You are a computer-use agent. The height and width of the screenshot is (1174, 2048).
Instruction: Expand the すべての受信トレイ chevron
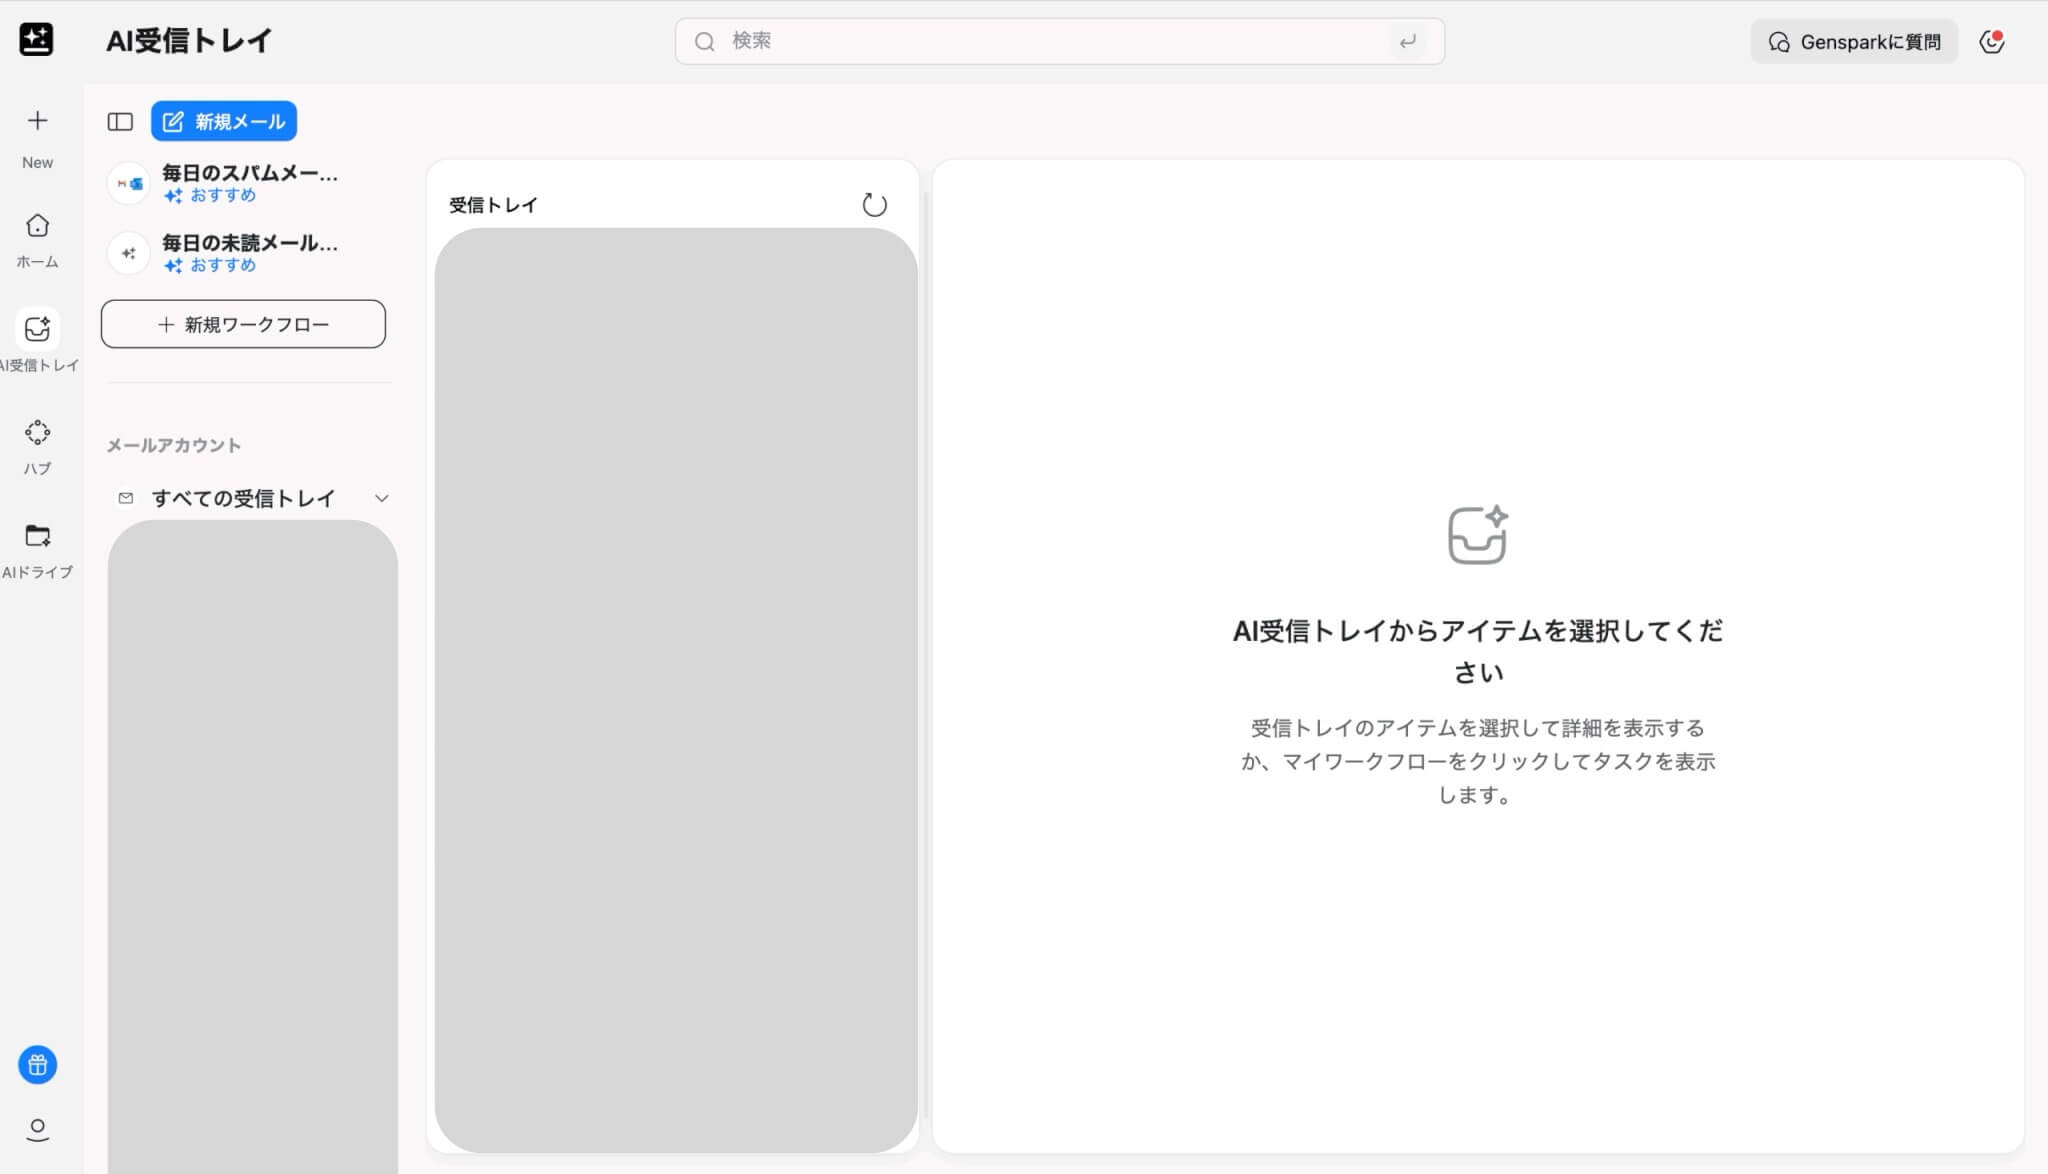pos(381,498)
